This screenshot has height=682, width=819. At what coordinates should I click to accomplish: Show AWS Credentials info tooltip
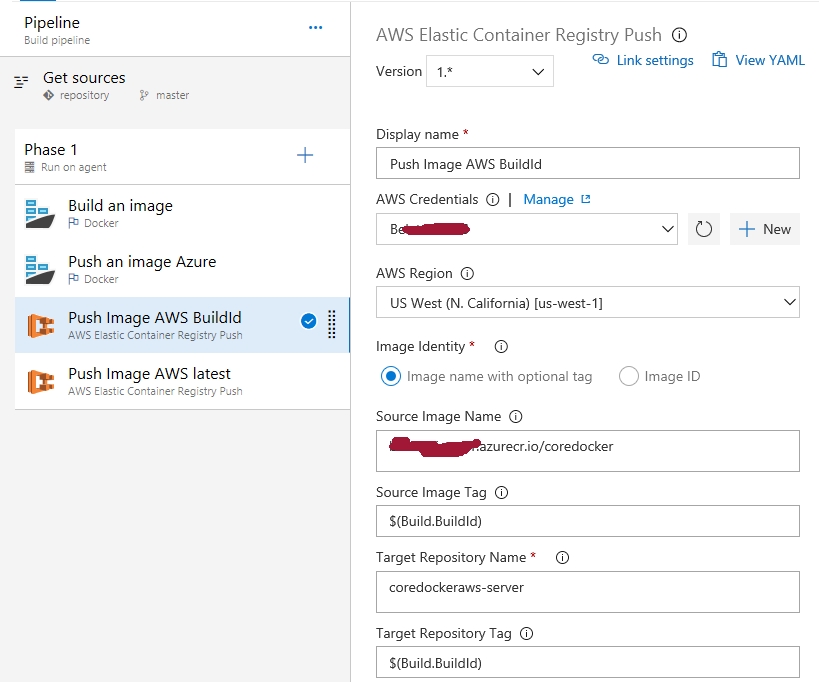(x=493, y=199)
